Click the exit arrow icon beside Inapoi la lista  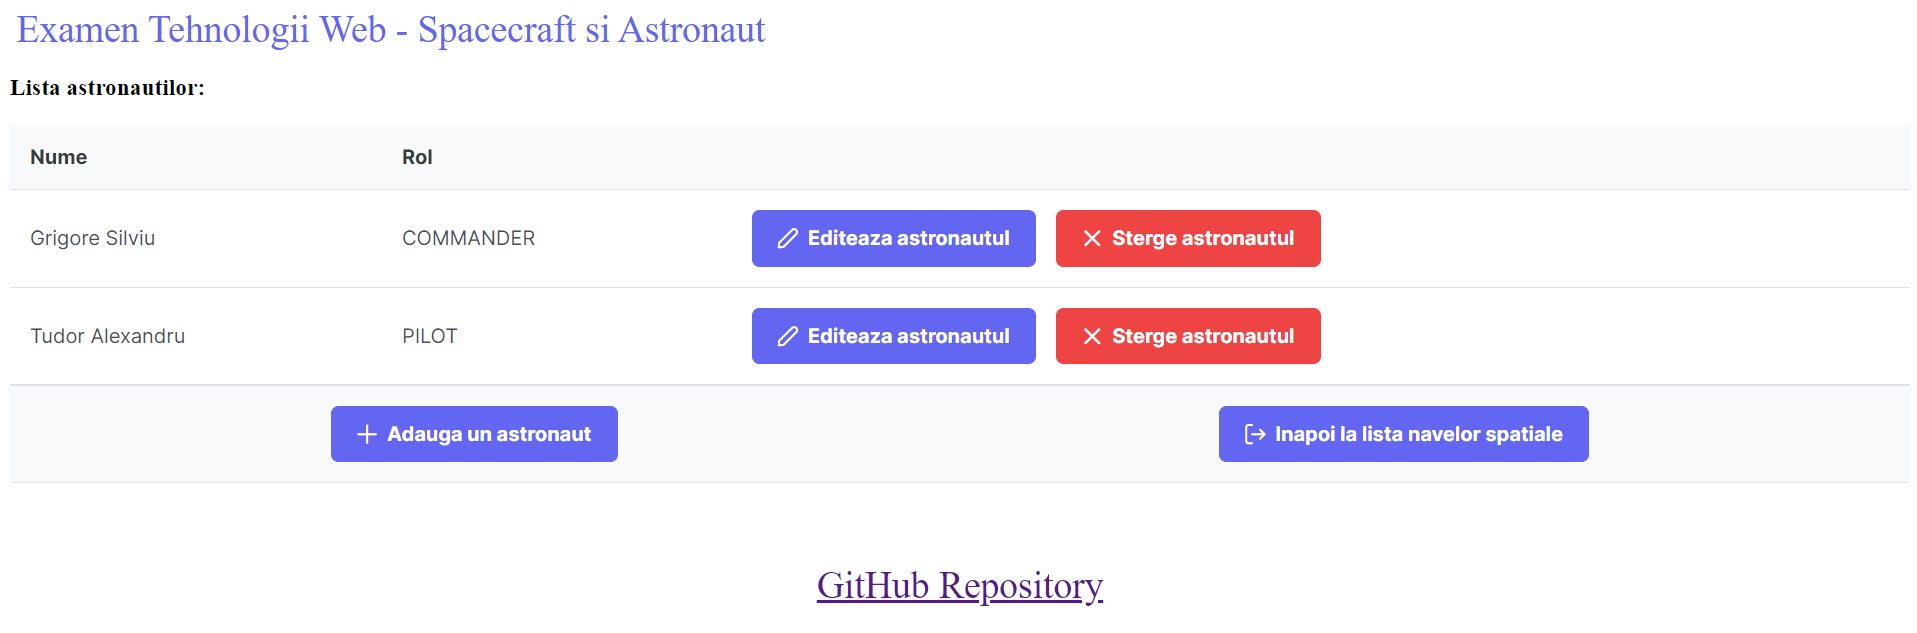[1253, 434]
